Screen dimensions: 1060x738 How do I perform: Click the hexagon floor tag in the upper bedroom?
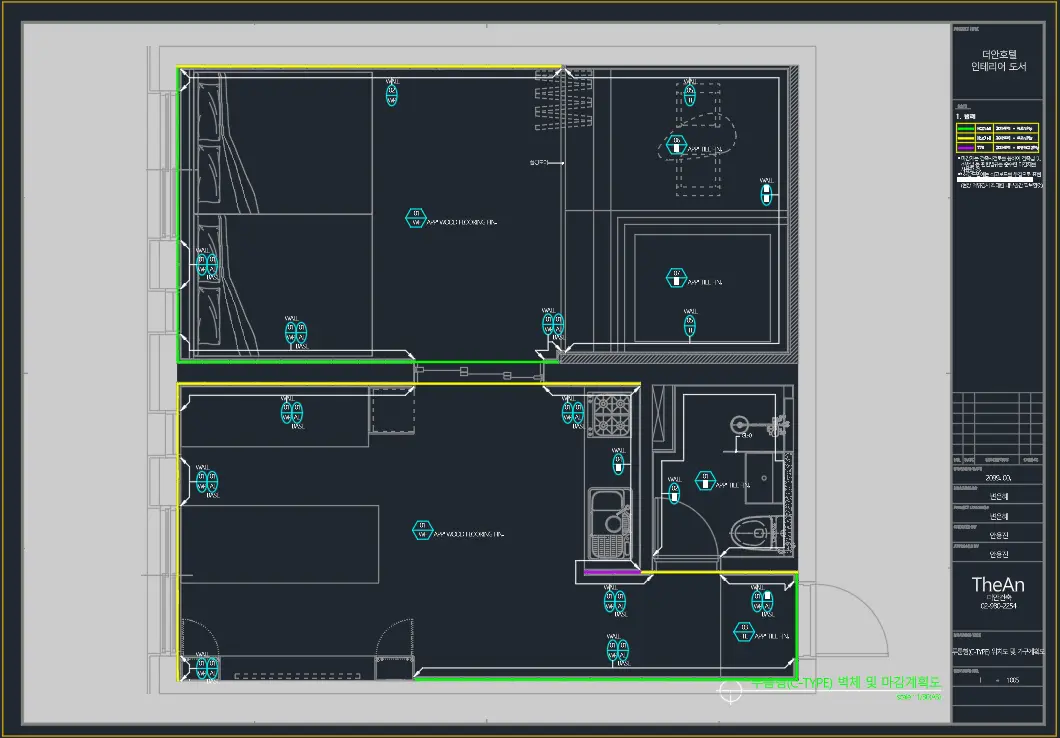(416, 218)
